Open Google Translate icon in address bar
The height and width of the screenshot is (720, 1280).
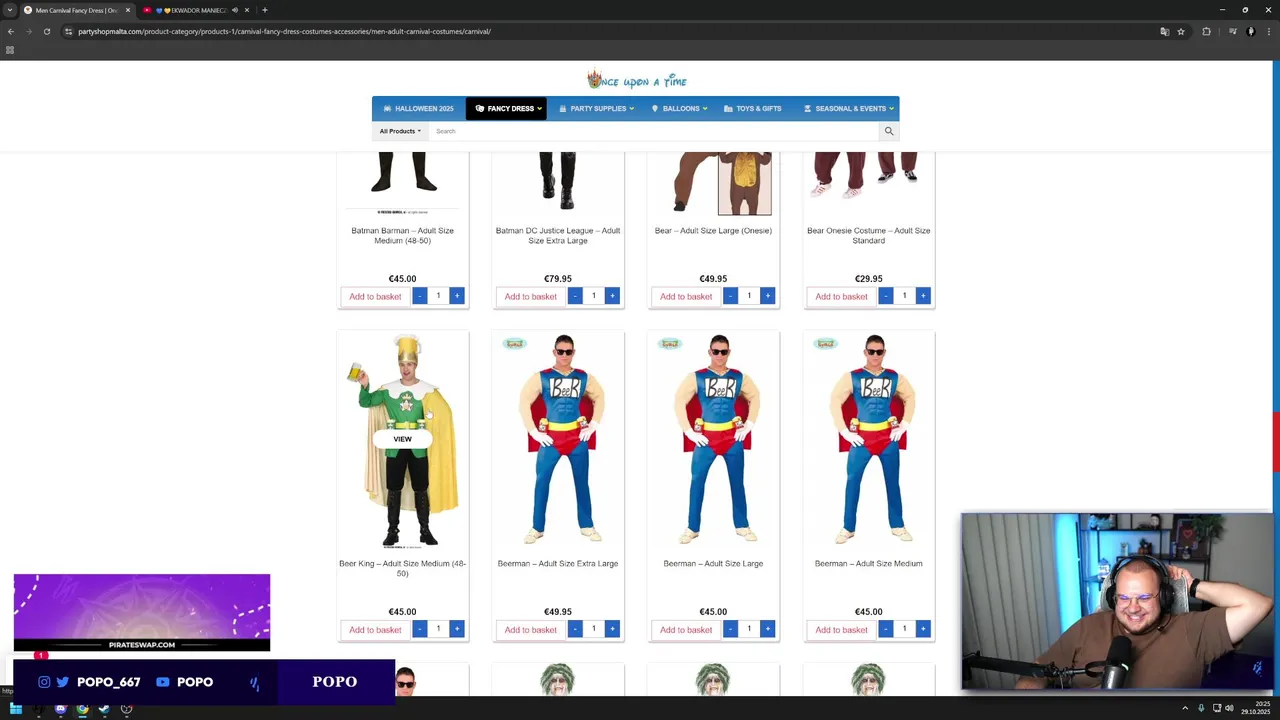point(1164,31)
